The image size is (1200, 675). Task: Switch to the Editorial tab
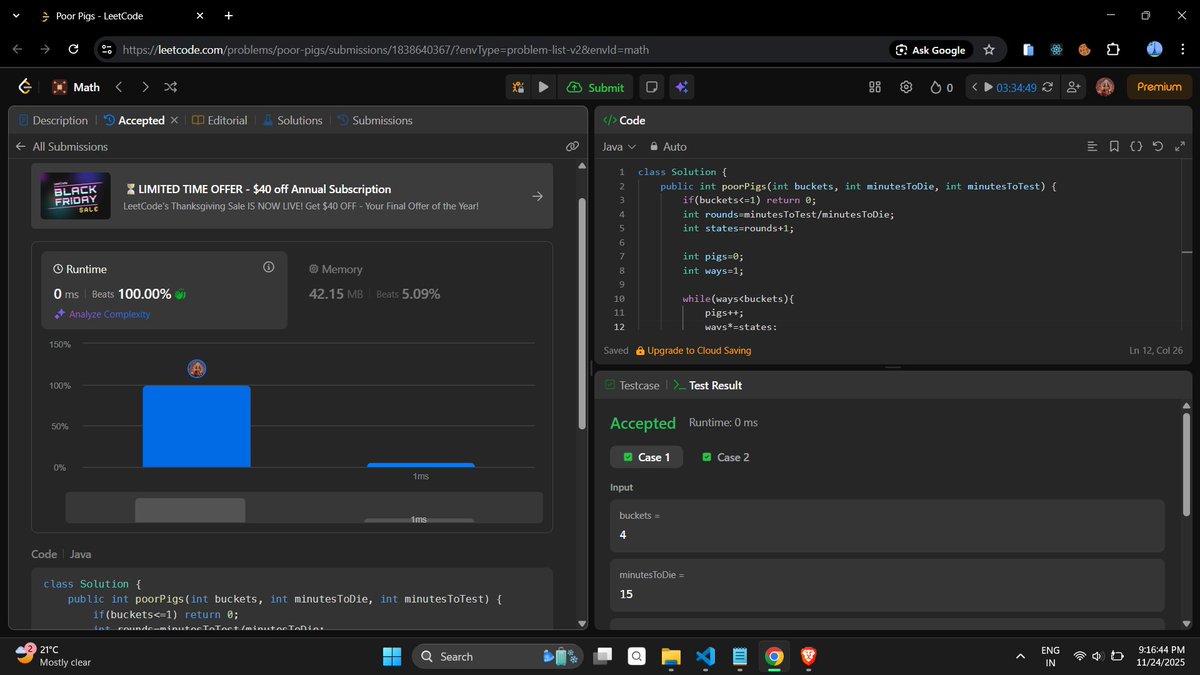(x=219, y=120)
